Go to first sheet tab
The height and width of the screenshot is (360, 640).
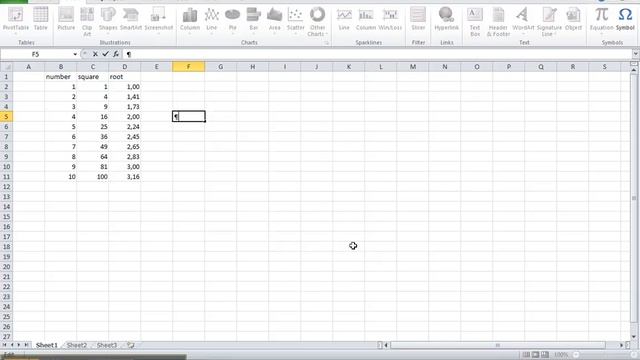click(4, 345)
